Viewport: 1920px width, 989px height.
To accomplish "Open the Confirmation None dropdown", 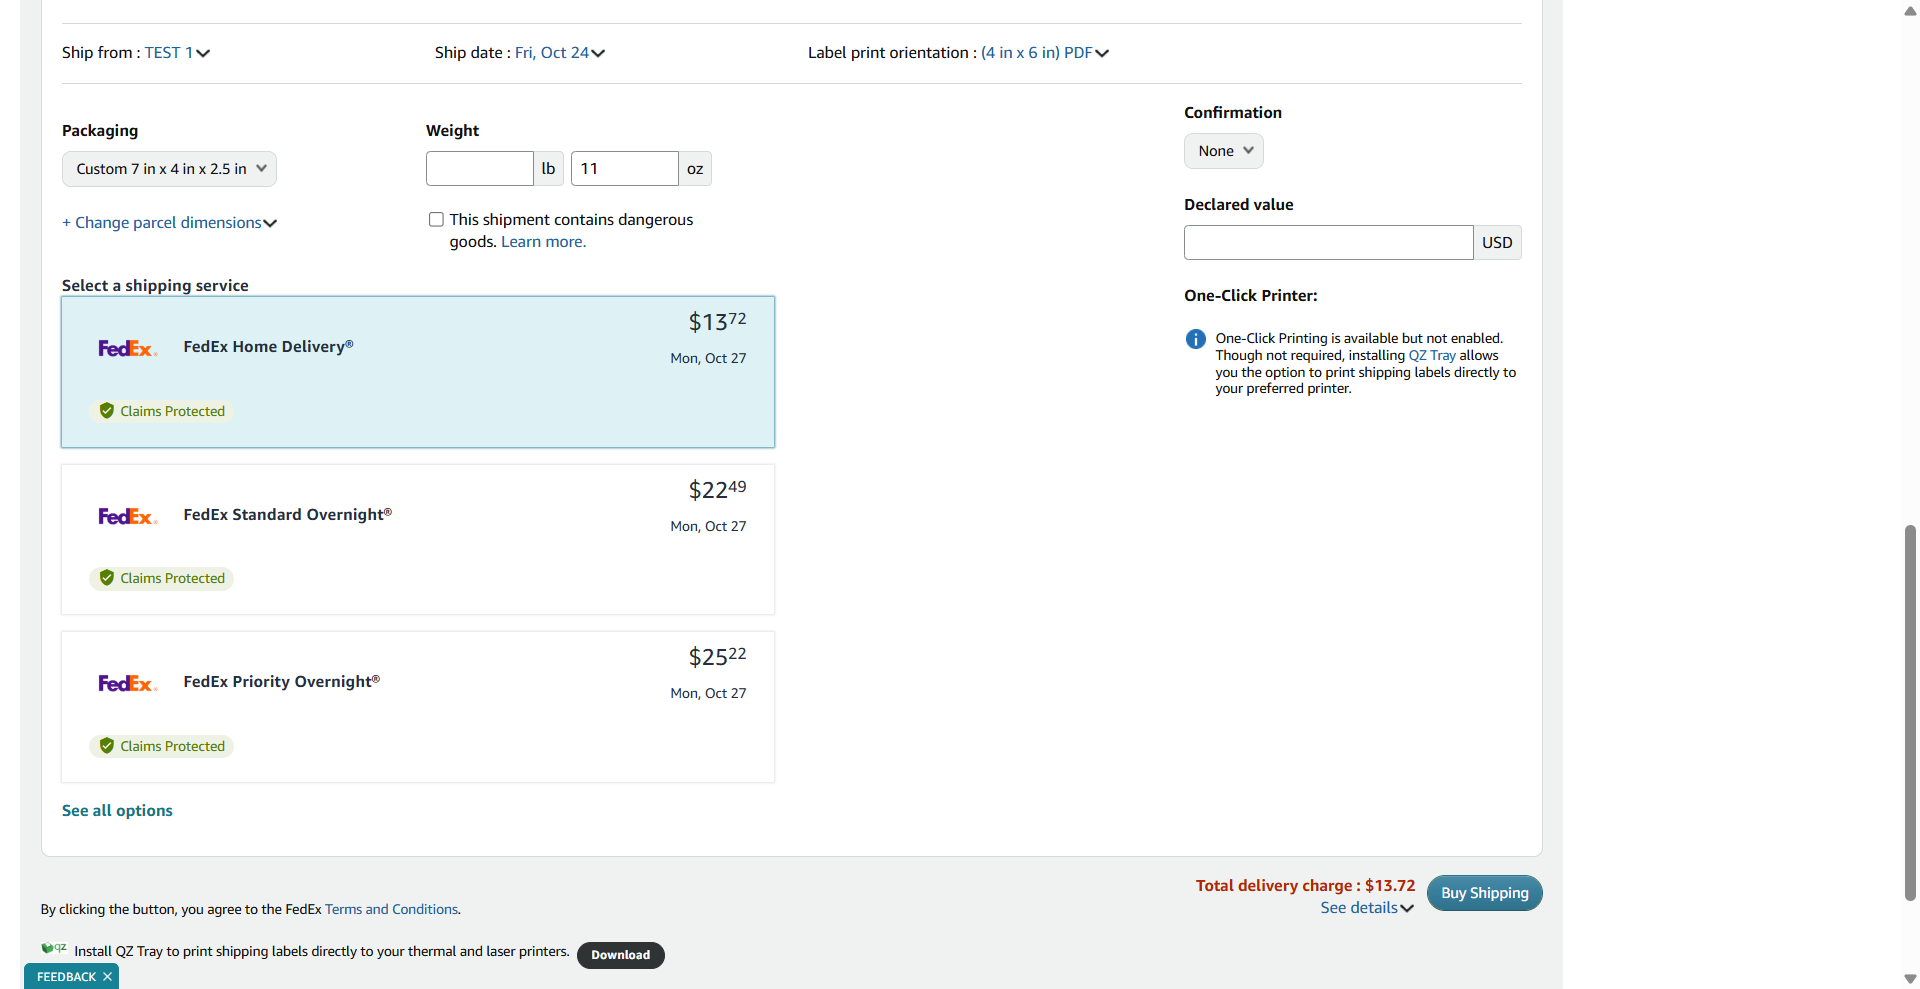I will pyautogui.click(x=1224, y=151).
